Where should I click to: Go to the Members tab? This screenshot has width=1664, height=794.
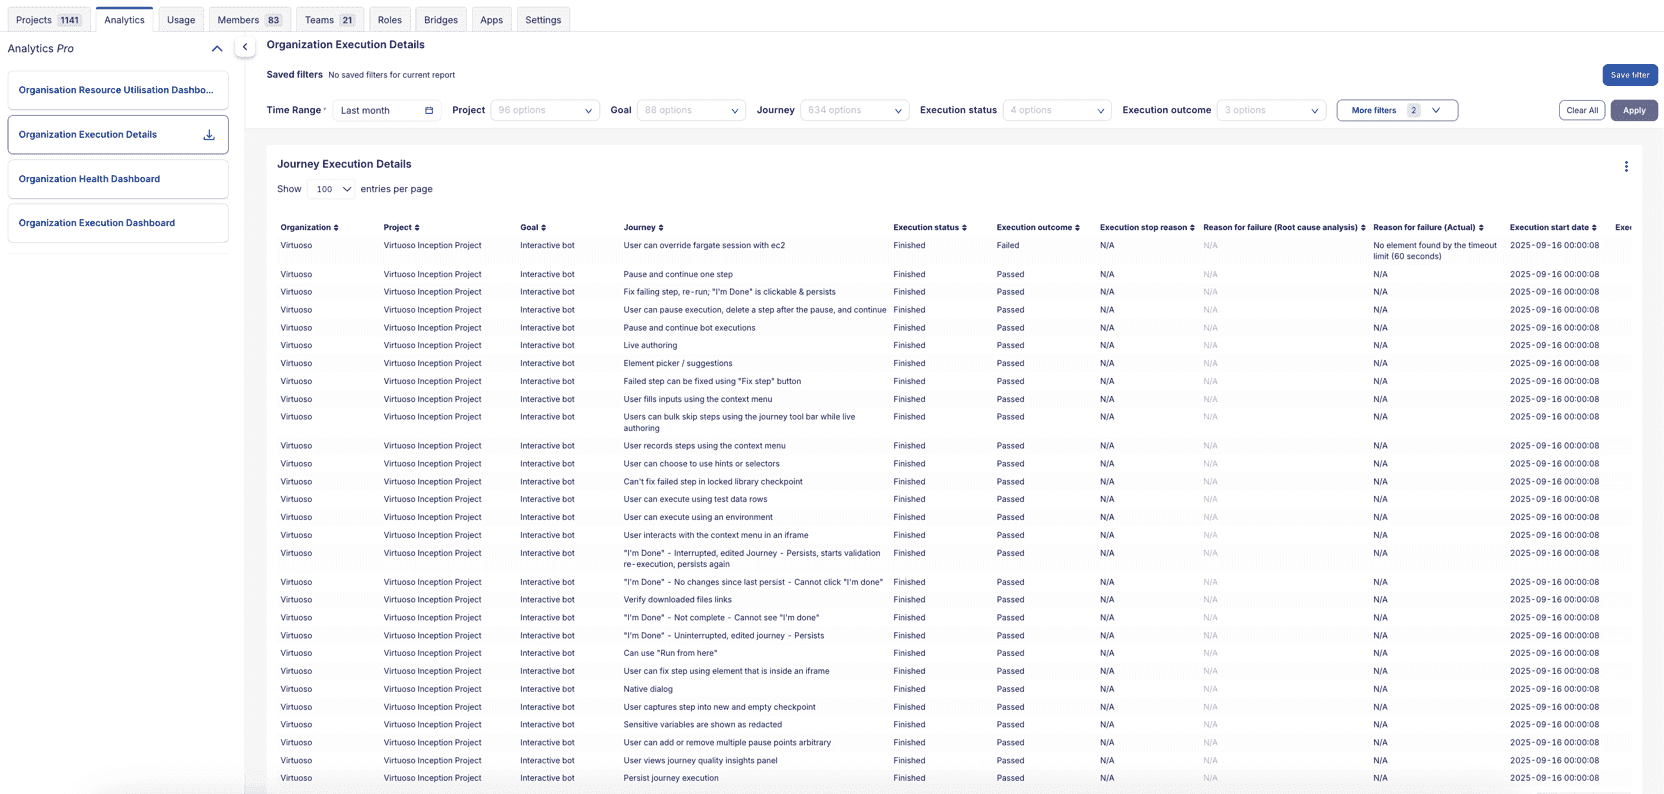pos(249,20)
